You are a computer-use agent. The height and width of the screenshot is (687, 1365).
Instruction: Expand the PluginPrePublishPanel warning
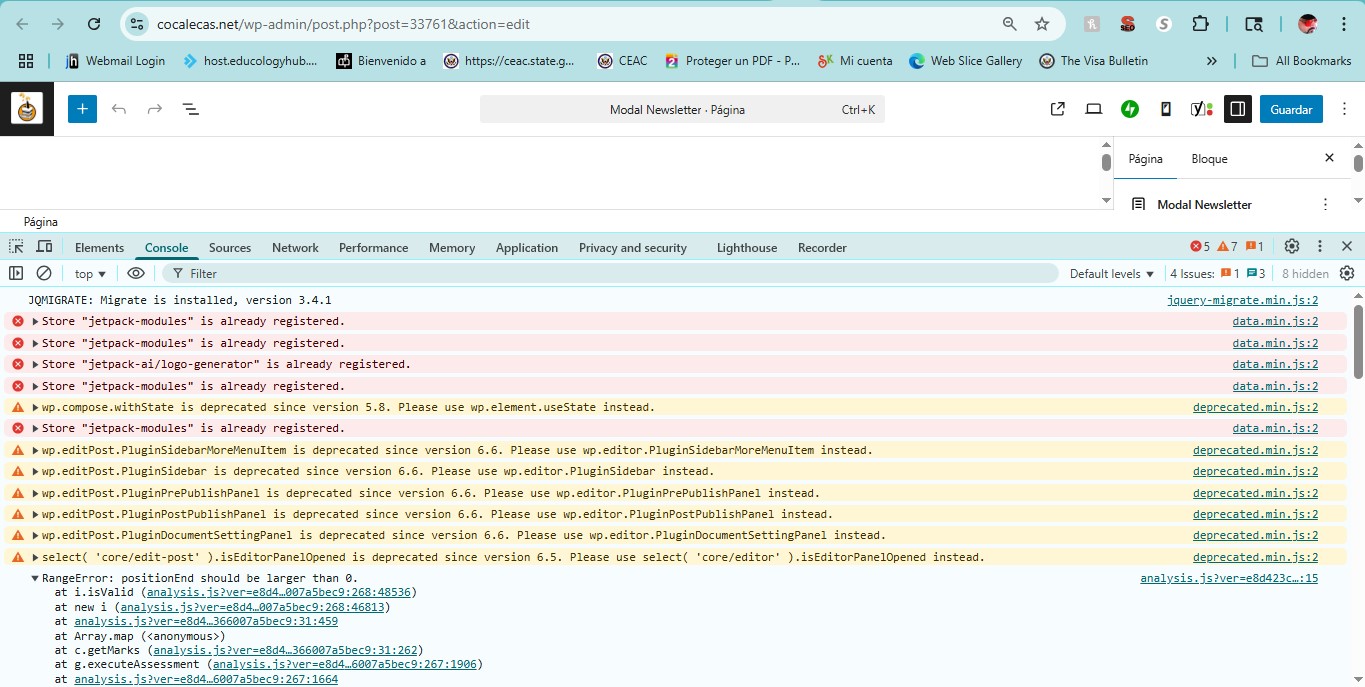click(x=36, y=493)
